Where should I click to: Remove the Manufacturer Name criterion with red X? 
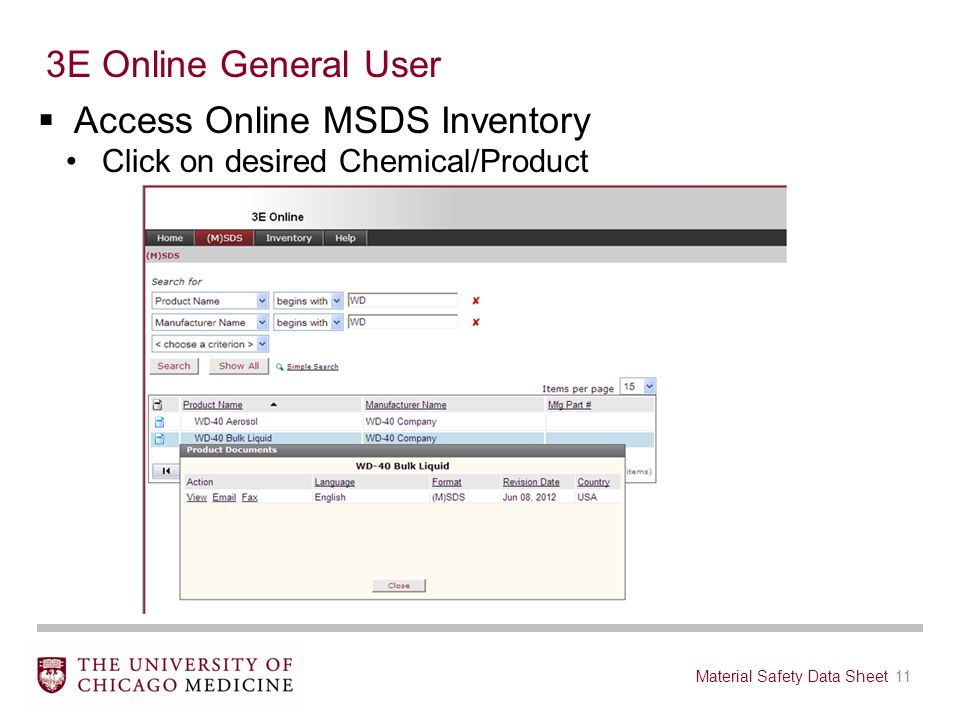tap(476, 322)
